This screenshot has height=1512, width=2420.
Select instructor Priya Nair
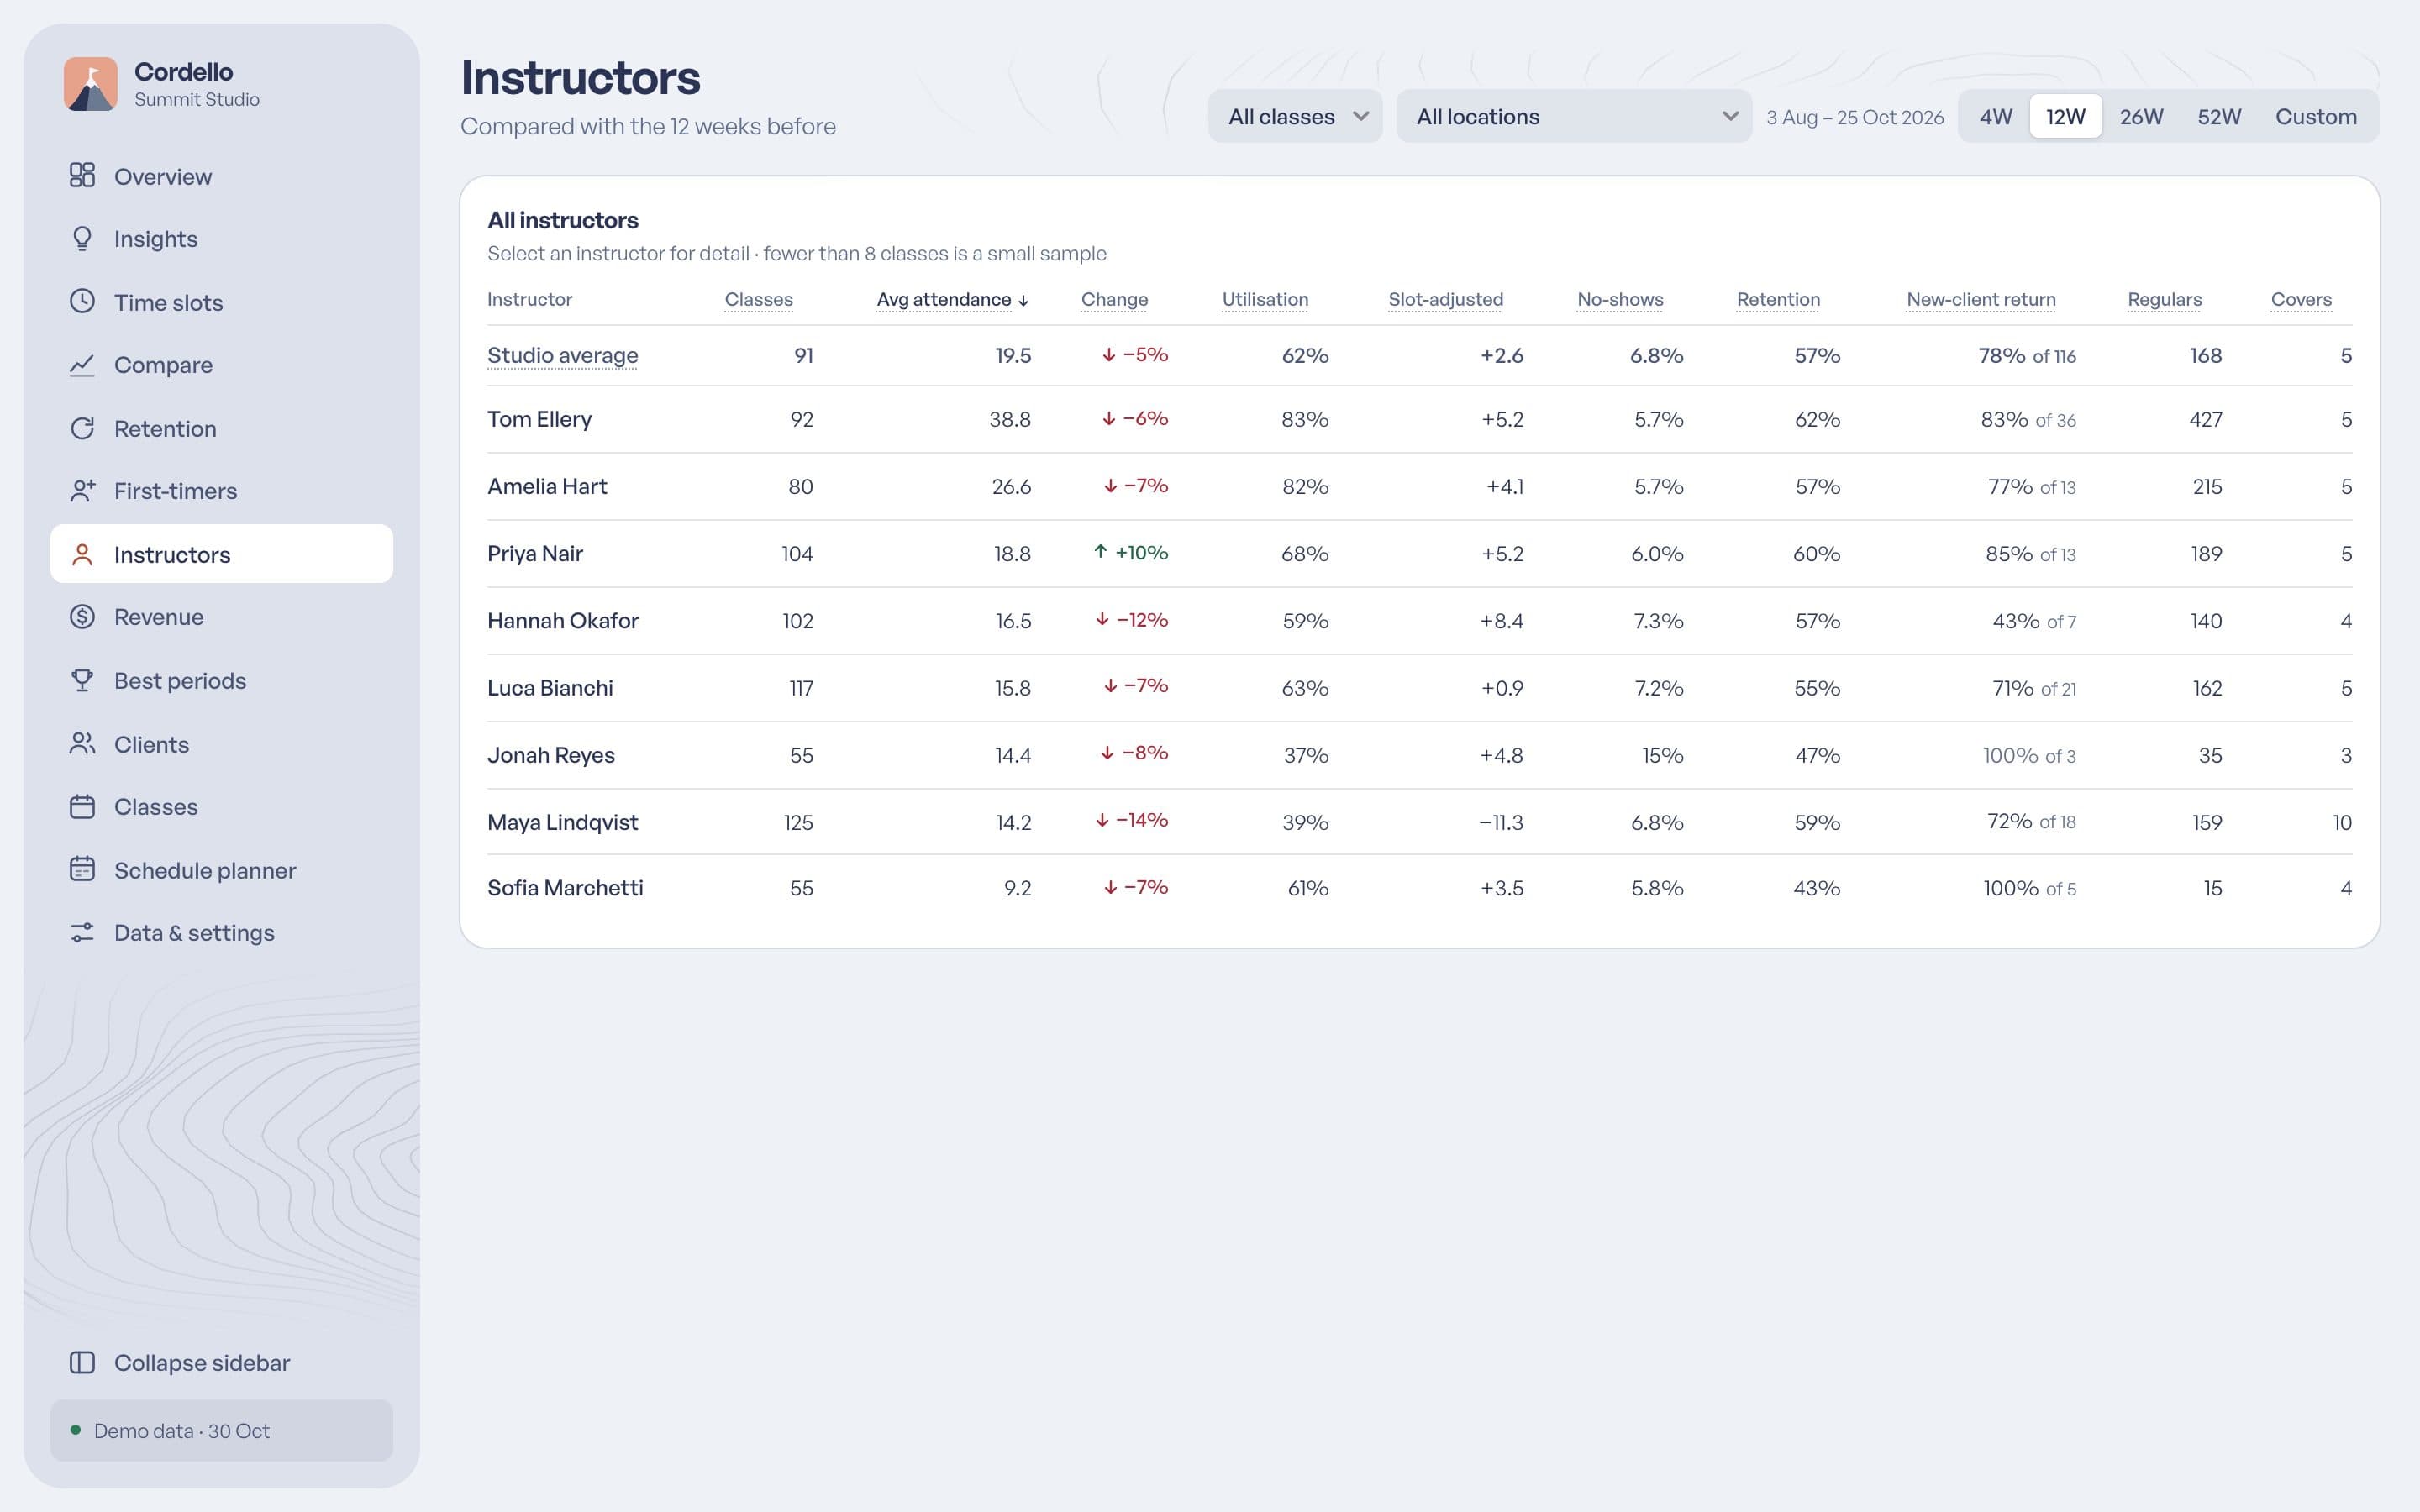(535, 553)
